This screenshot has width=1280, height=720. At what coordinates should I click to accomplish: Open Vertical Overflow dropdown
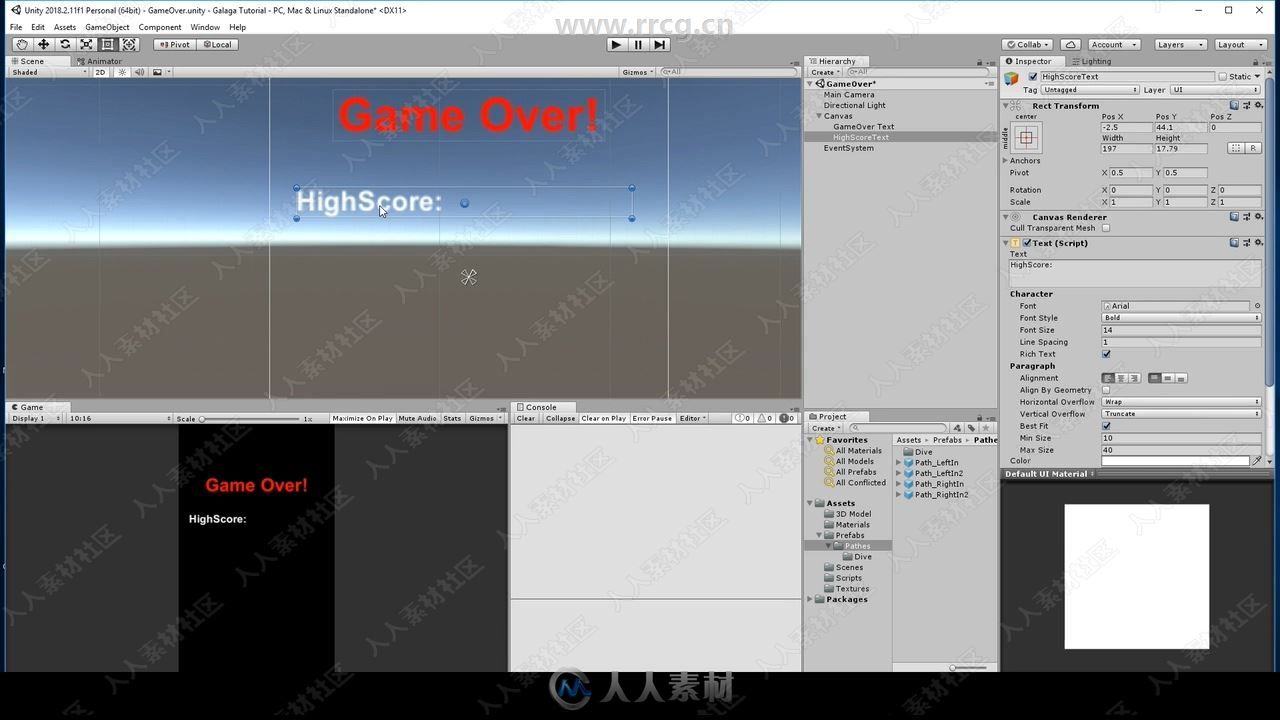(x=1181, y=414)
